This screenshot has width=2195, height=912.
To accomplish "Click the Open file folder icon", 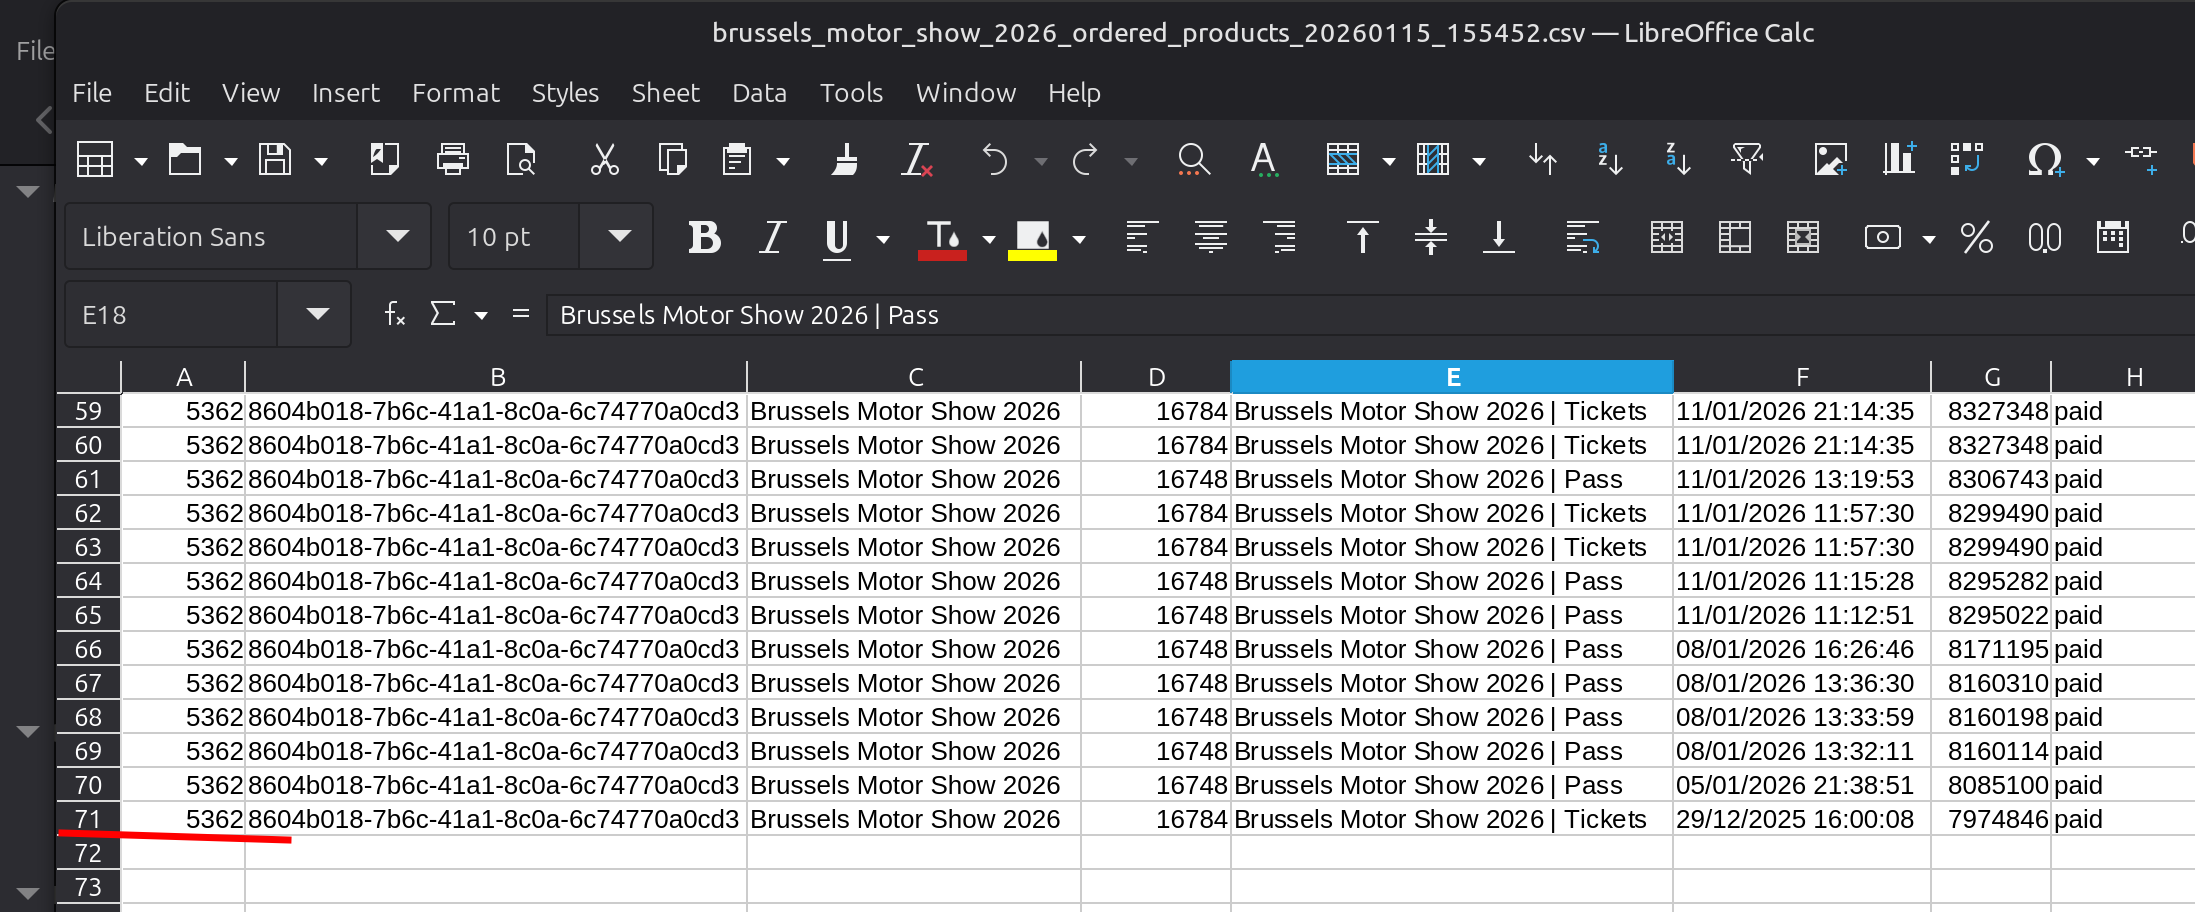I will (185, 160).
